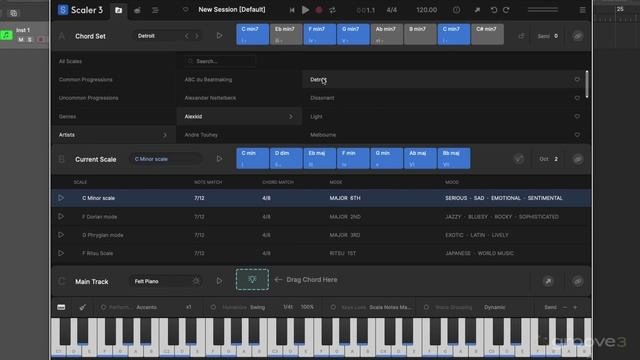The image size is (640, 360).
Task: Open the arrange list tab icon
Action: (155, 10)
